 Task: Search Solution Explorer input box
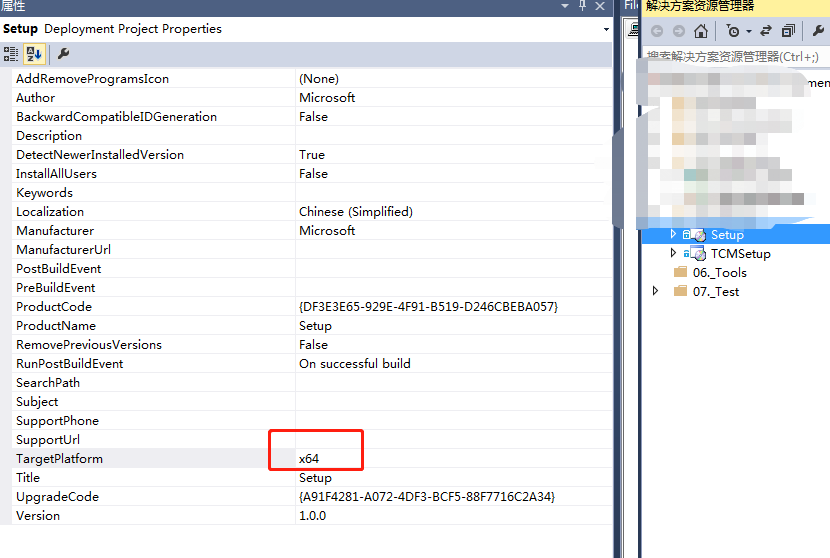click(x=736, y=56)
